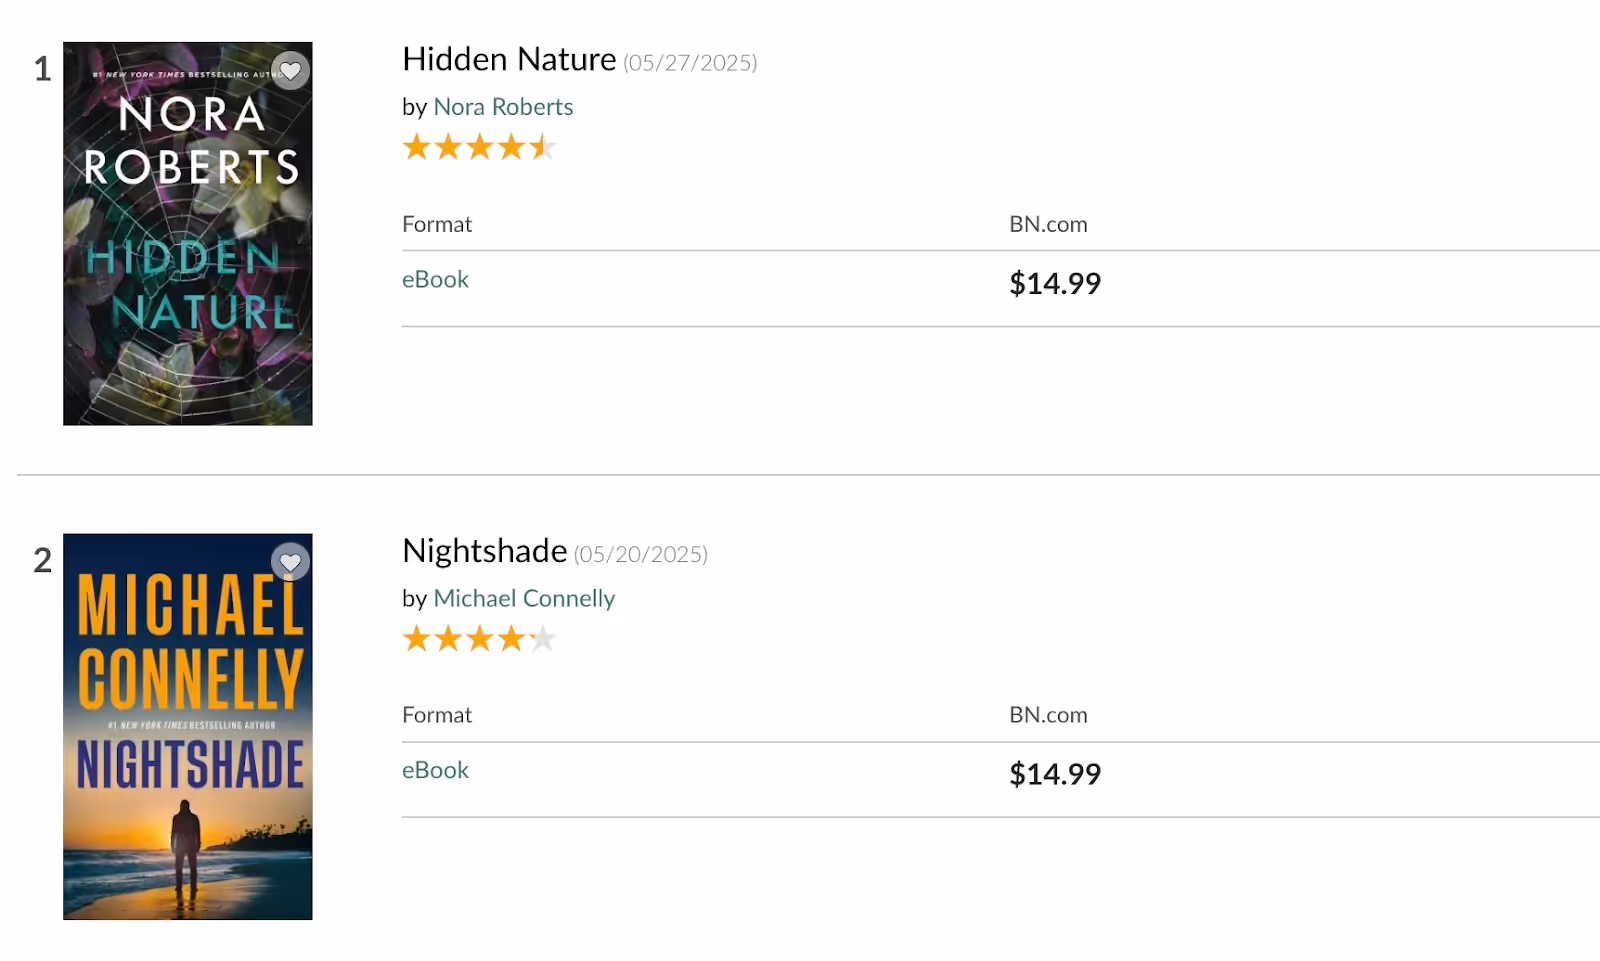Open Hidden Nature book cover image

tap(188, 234)
